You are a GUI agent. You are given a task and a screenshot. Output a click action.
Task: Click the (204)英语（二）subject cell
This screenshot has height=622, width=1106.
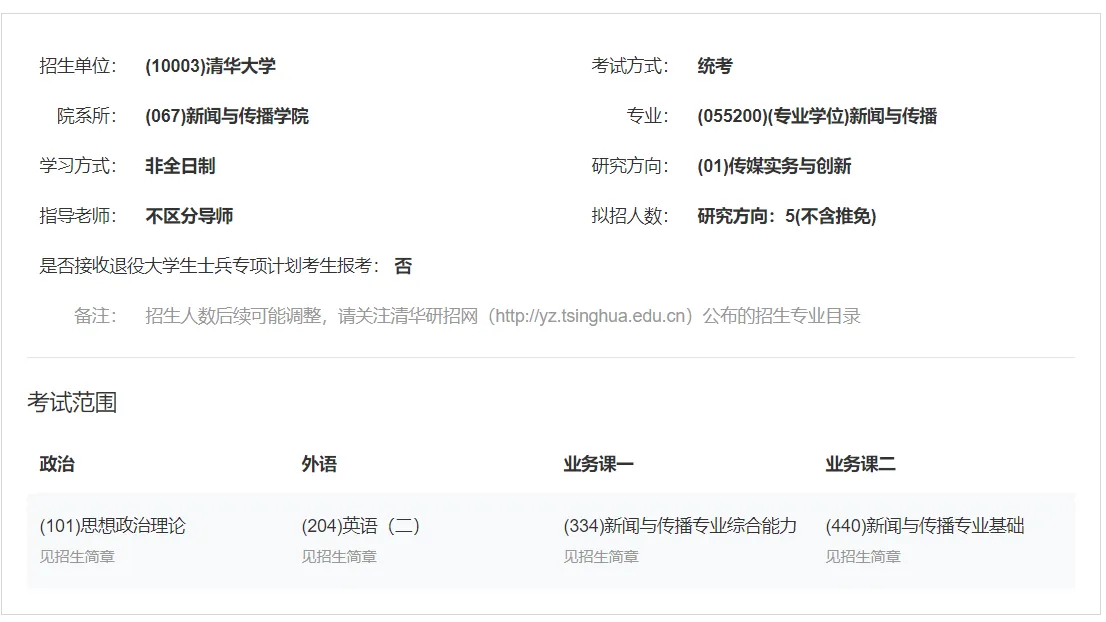tap(360, 526)
